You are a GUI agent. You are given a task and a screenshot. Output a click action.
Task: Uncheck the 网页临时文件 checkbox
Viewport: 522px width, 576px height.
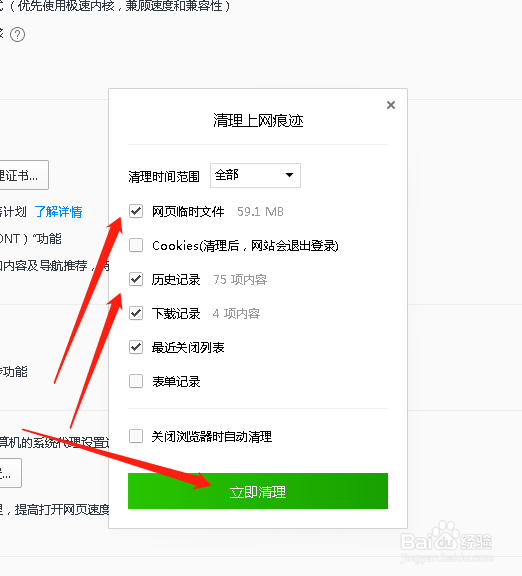136,211
